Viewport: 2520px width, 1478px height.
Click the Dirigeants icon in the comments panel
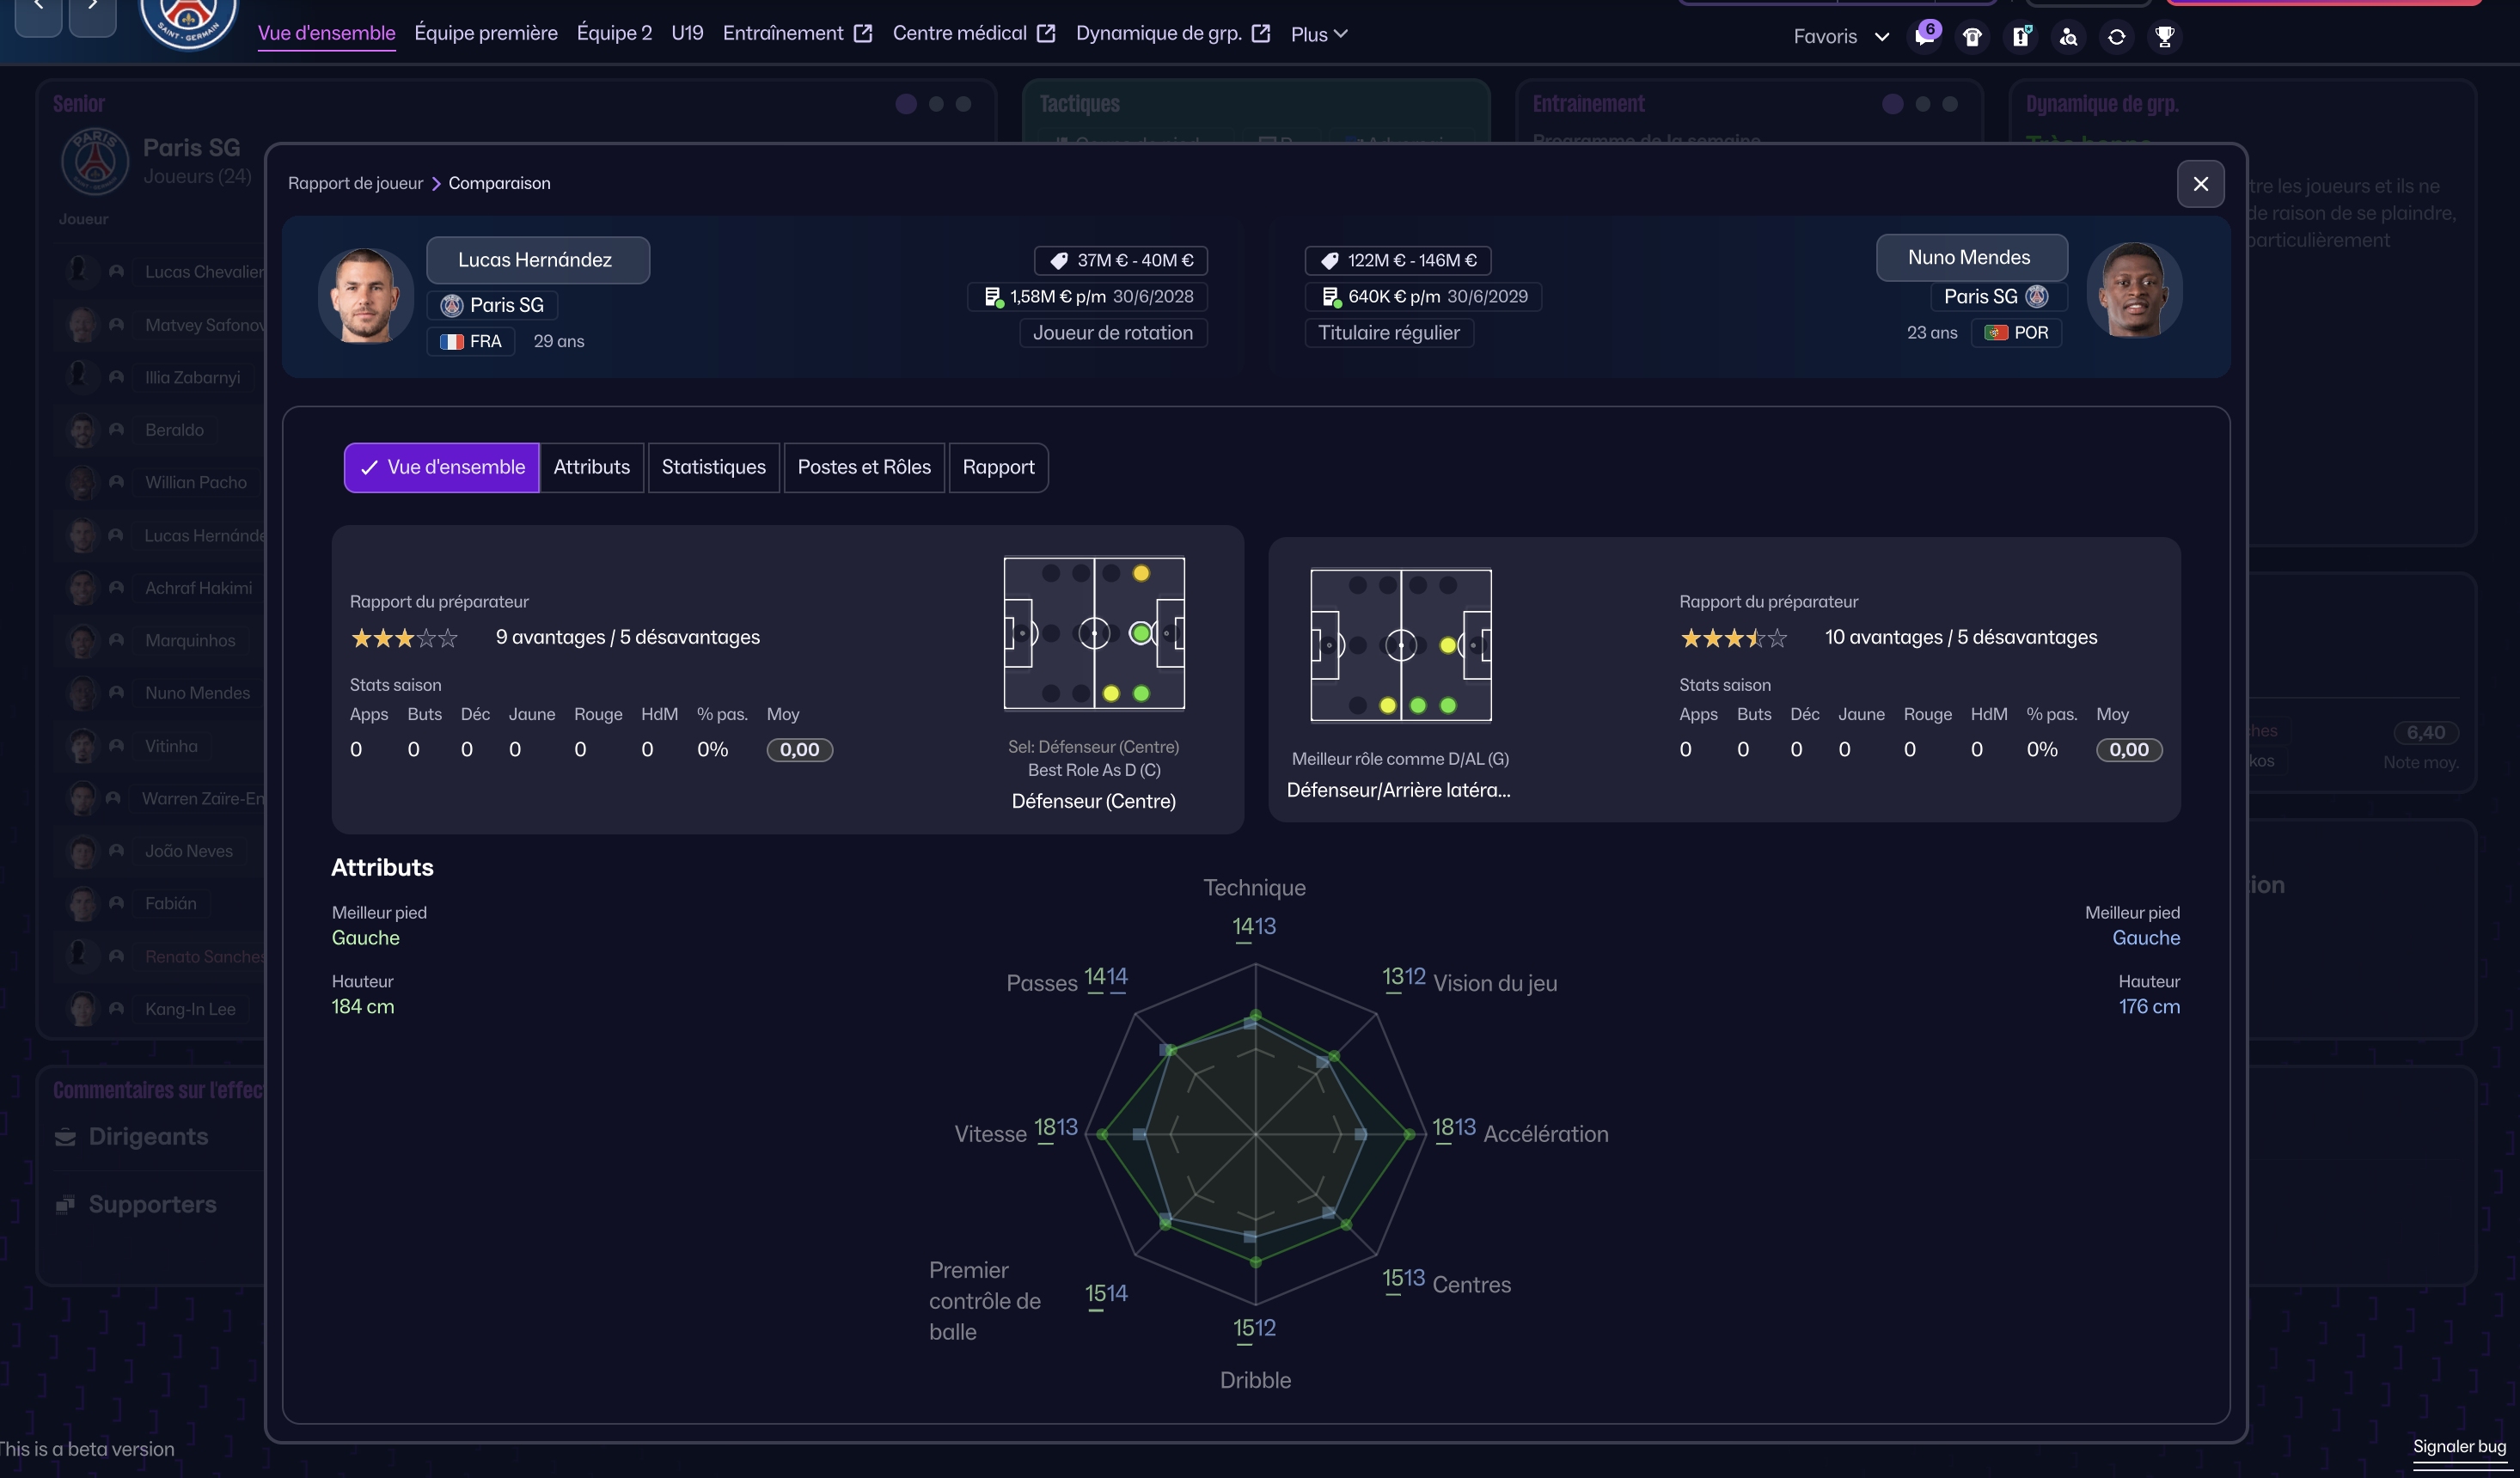click(x=65, y=1137)
